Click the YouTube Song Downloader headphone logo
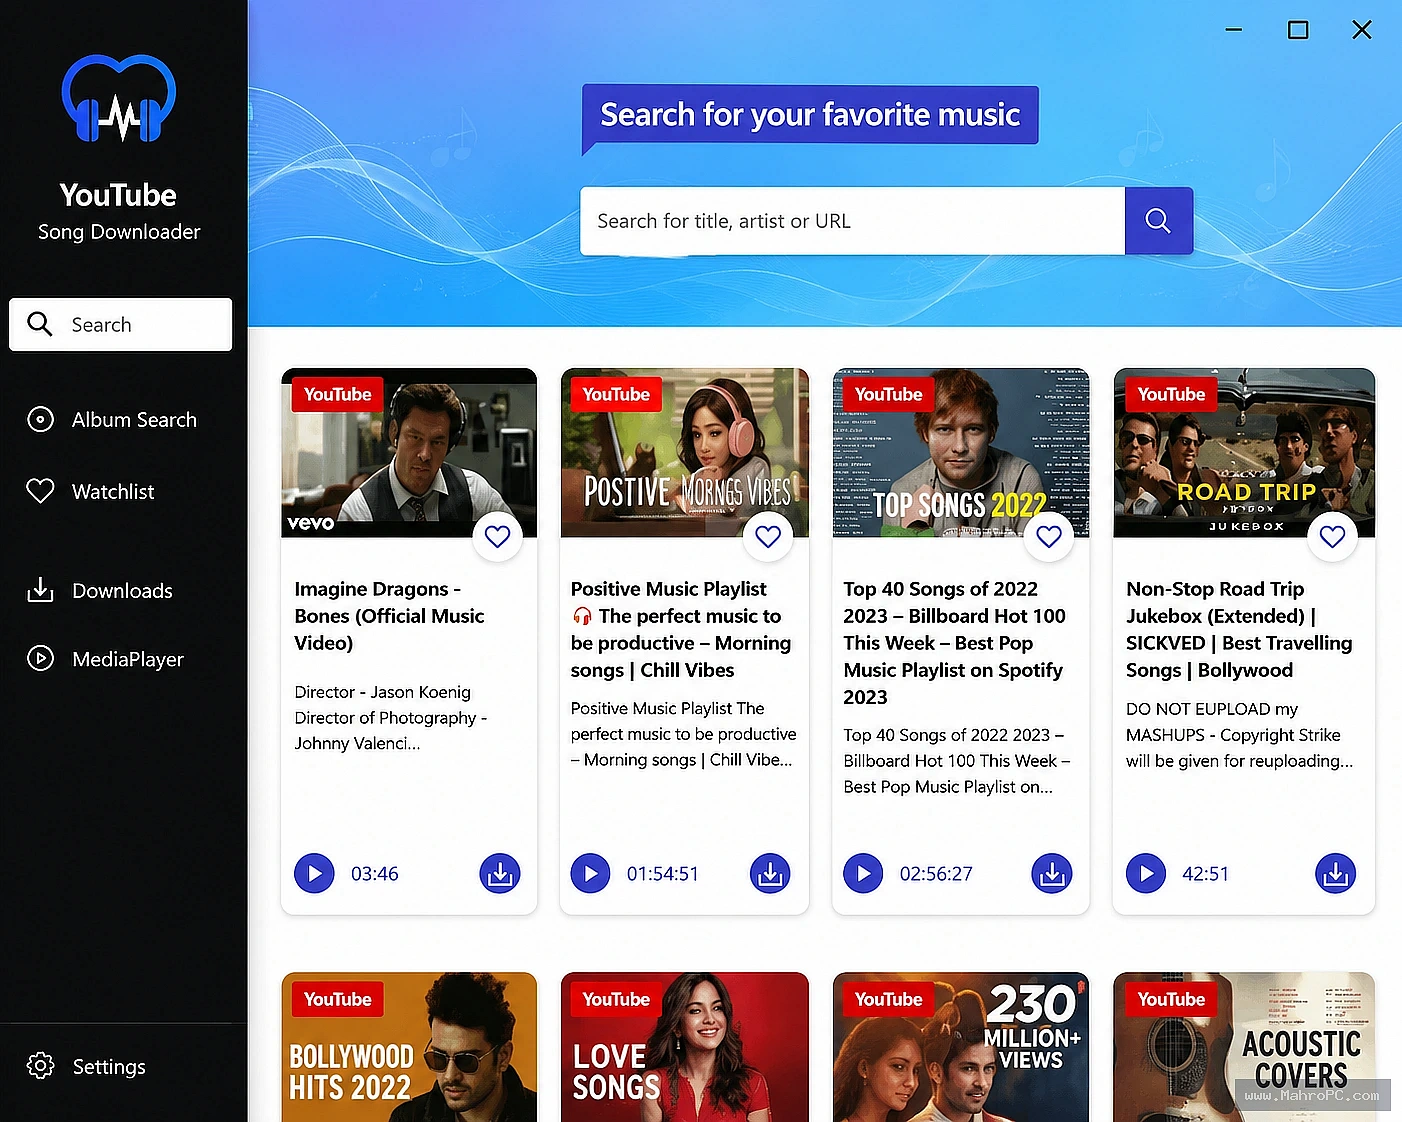The height and width of the screenshot is (1122, 1402). point(119,98)
